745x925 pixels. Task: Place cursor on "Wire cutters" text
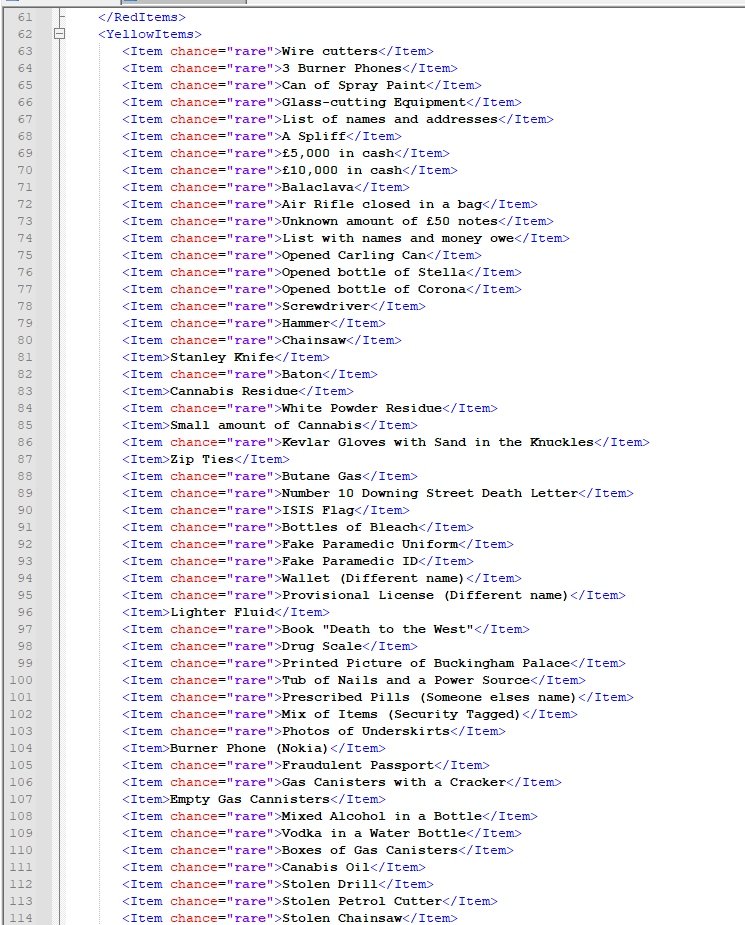coord(329,51)
